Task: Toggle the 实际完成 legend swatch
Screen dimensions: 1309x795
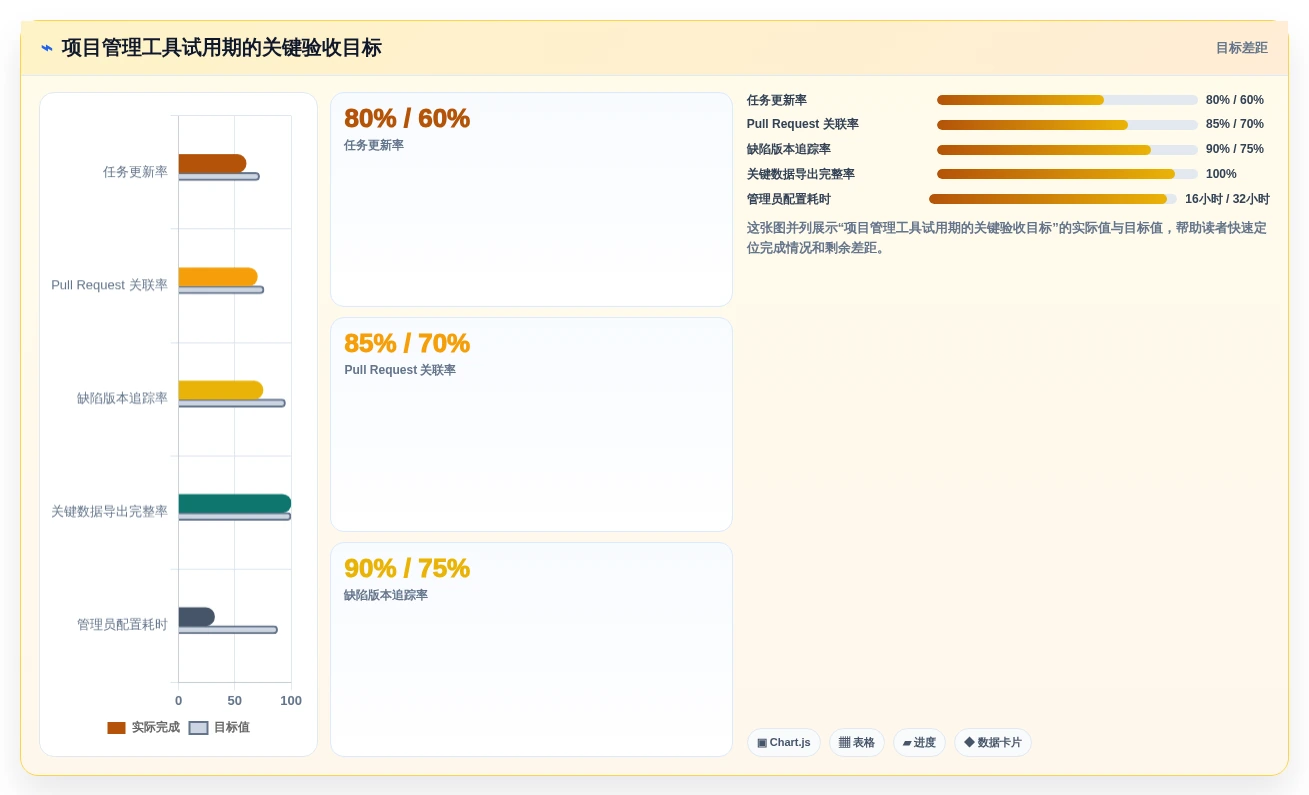Action: [117, 728]
